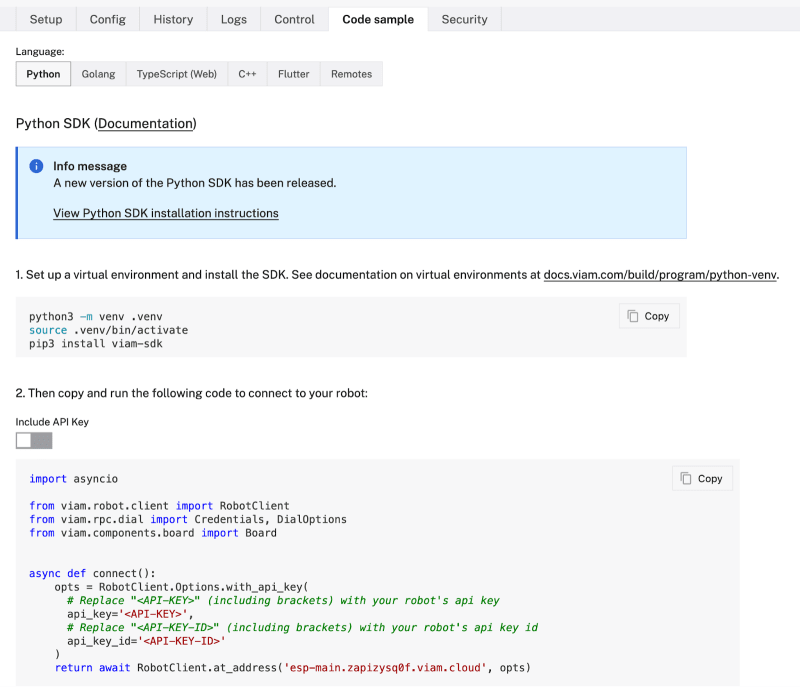800x687 pixels.
Task: Toggle the Include API Key switch
Action: 34,441
